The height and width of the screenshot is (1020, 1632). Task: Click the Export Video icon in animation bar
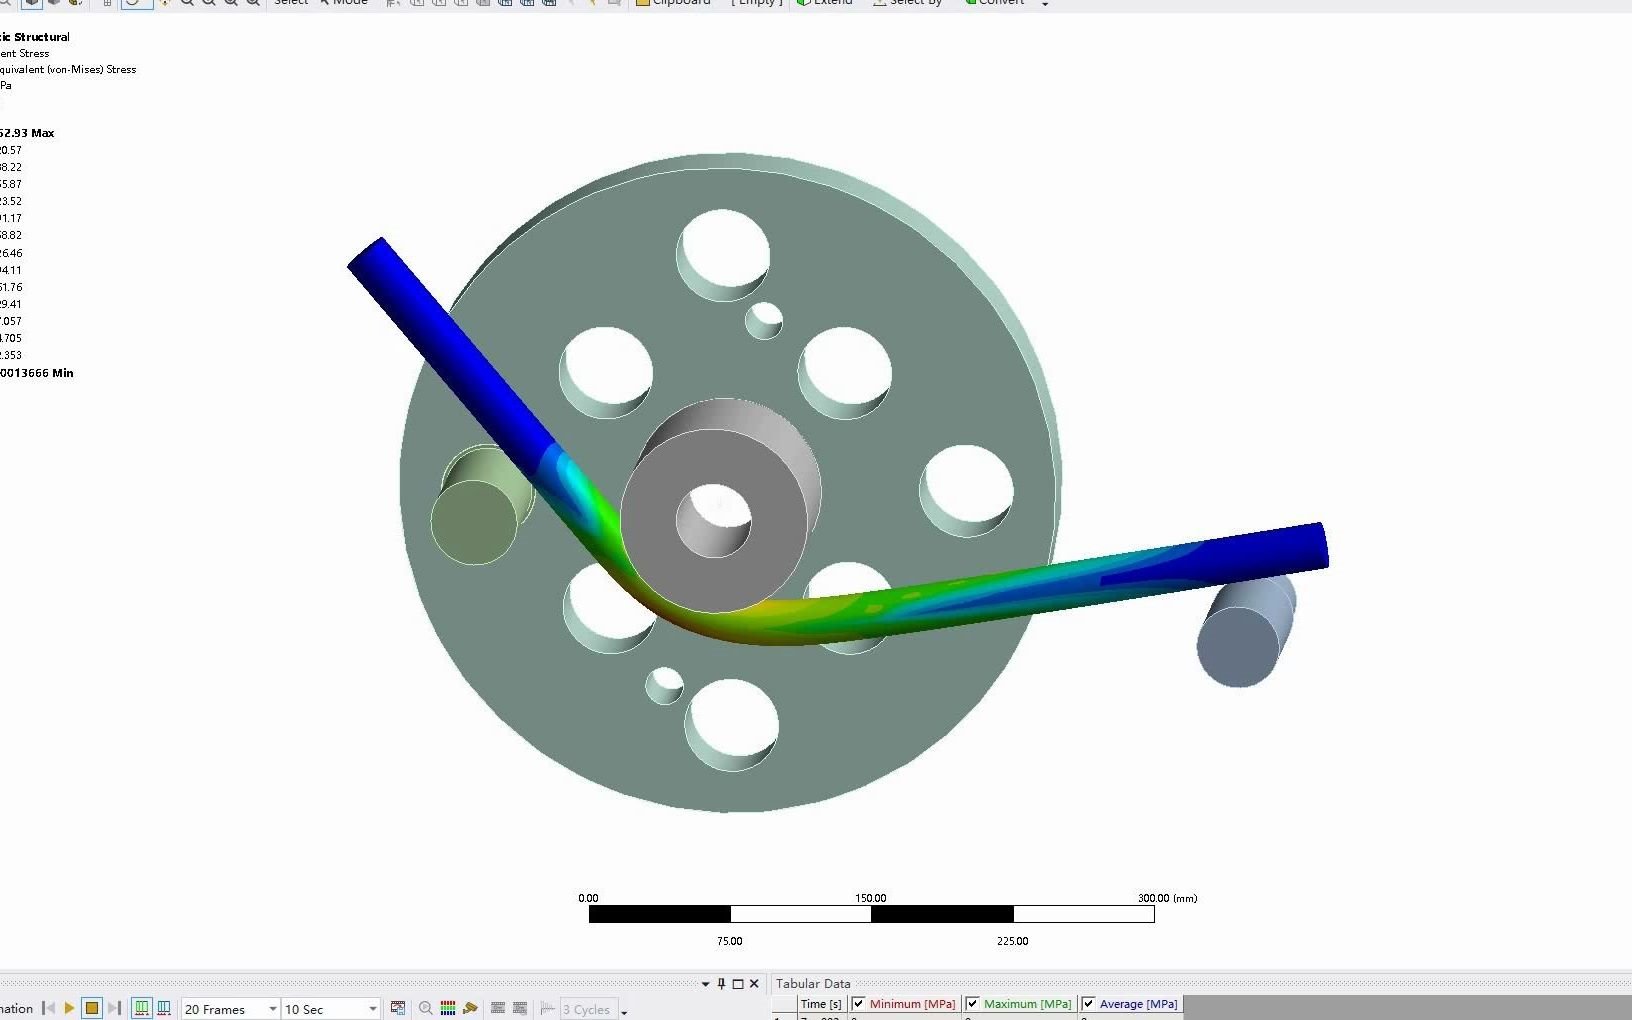point(398,1009)
